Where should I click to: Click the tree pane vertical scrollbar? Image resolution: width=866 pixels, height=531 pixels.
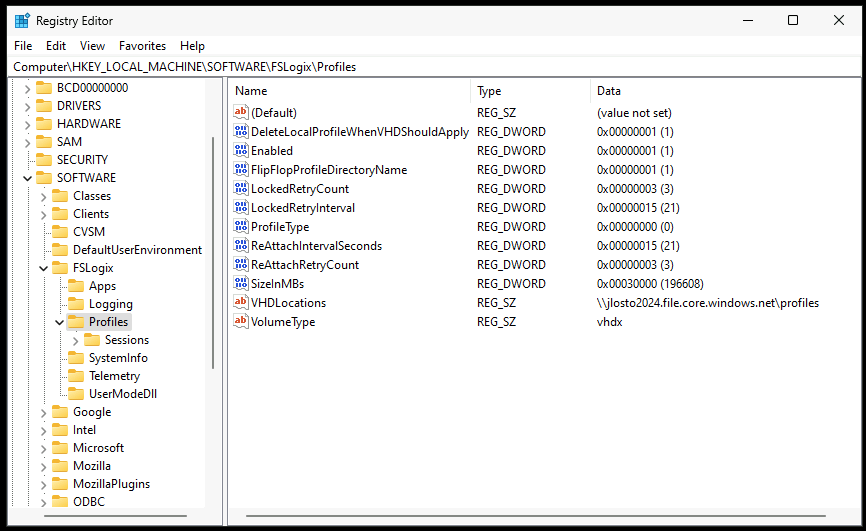click(213, 253)
